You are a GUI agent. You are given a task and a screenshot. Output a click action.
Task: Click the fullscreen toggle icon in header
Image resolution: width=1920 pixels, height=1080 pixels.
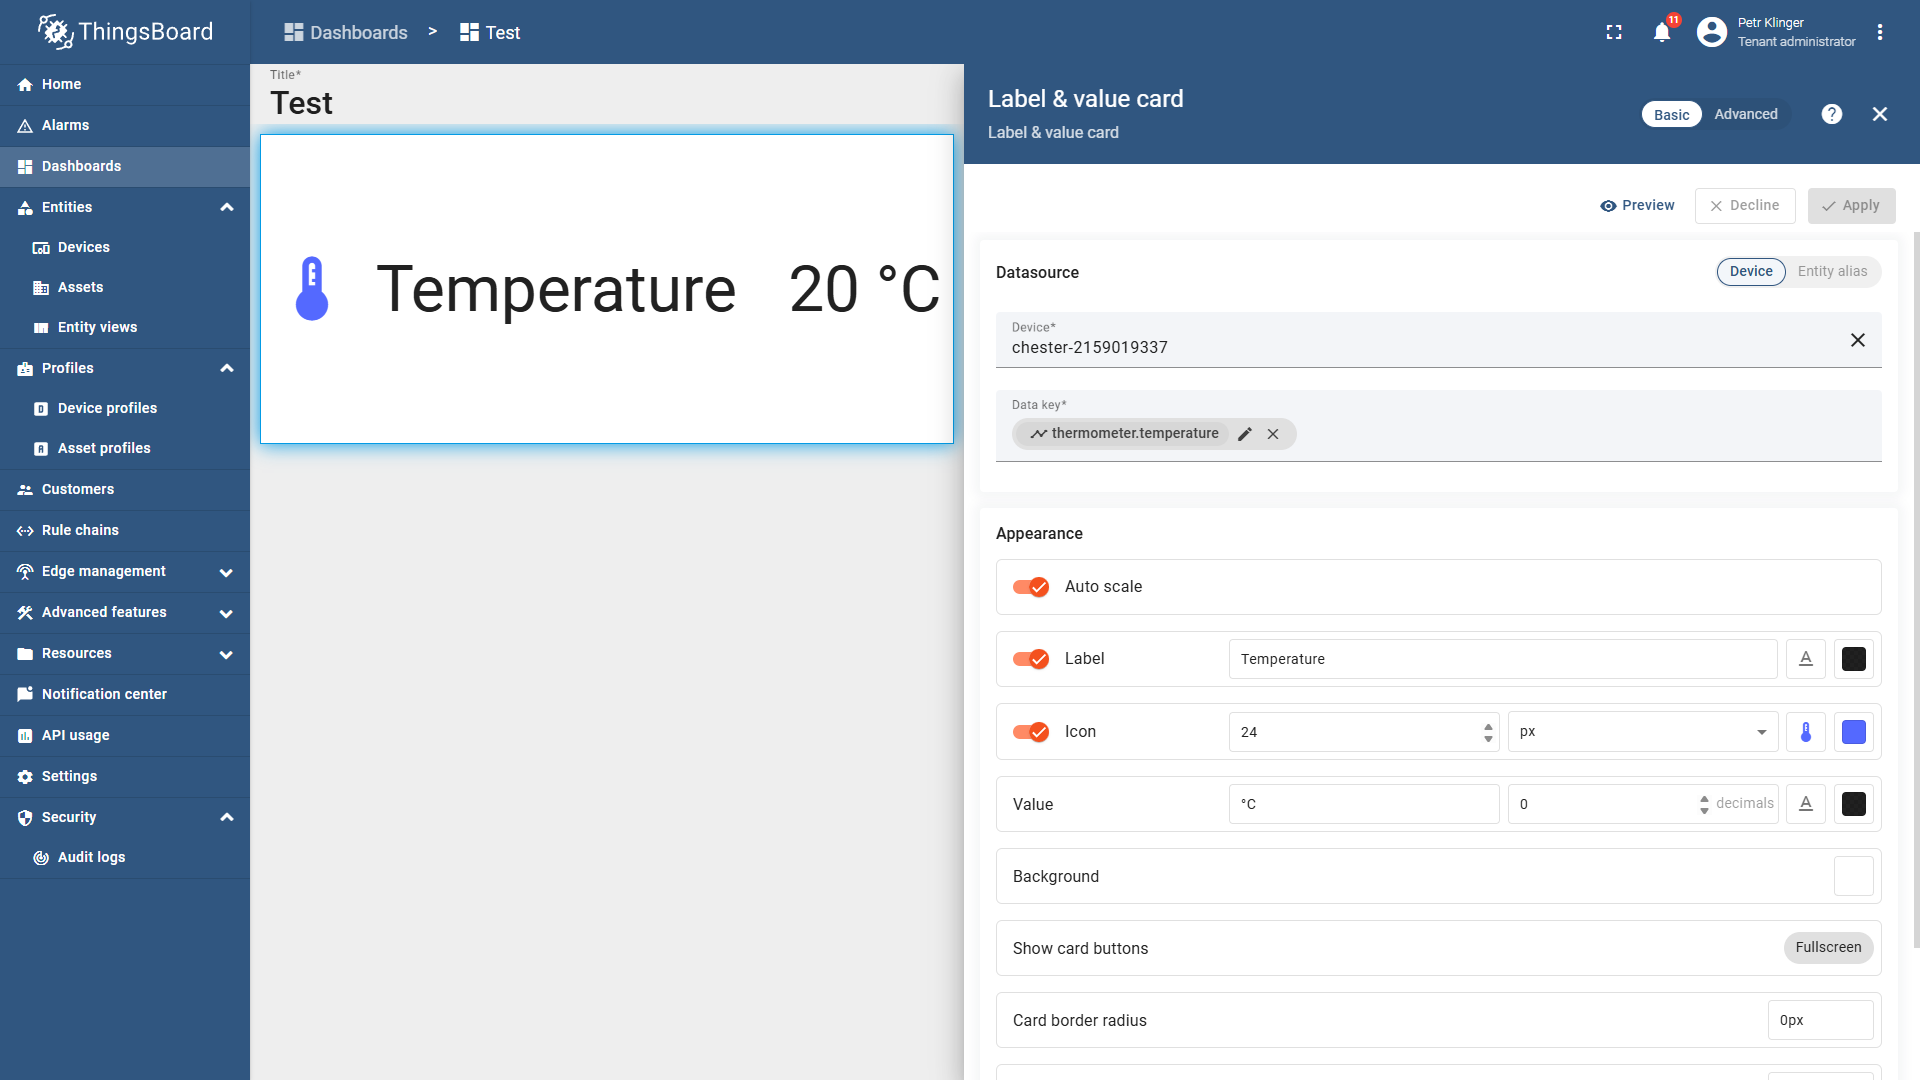[x=1614, y=32]
